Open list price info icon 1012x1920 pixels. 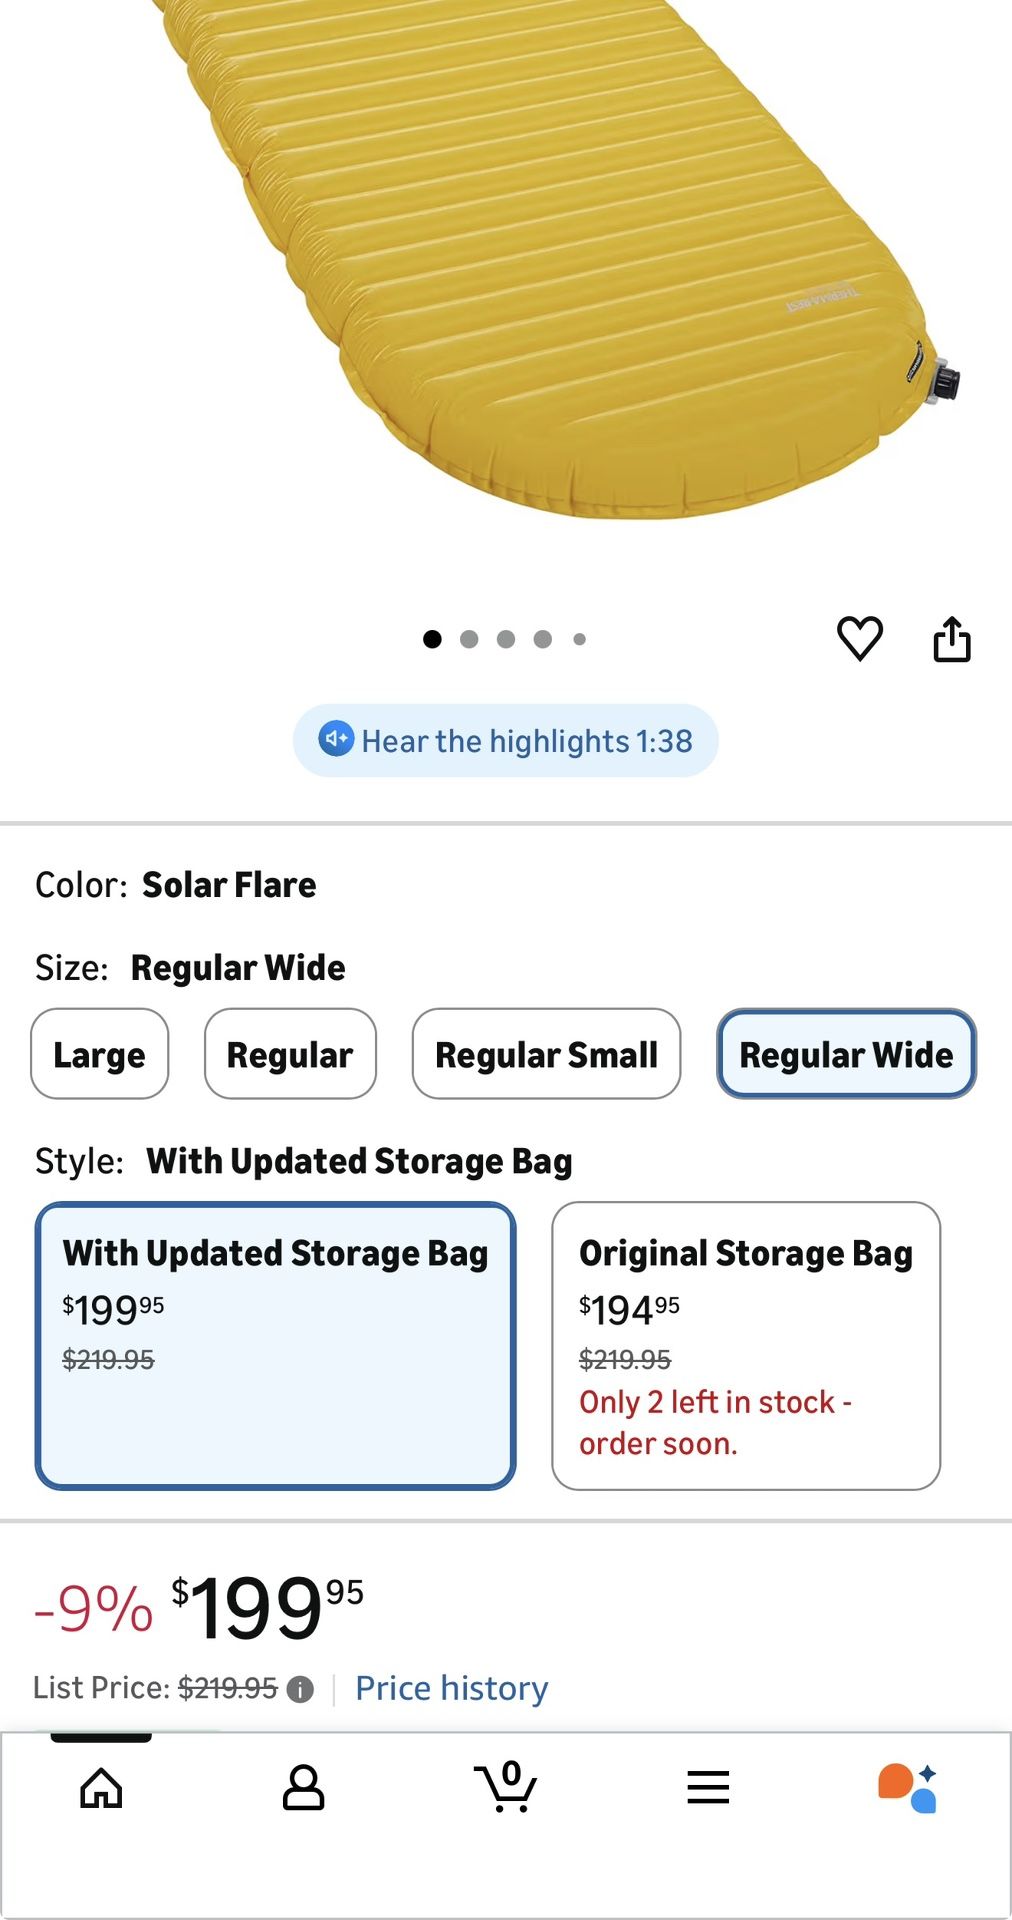[x=300, y=1689]
